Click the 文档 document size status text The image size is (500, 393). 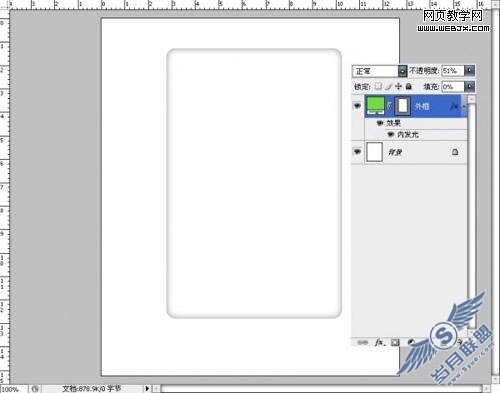pyautogui.click(x=92, y=389)
